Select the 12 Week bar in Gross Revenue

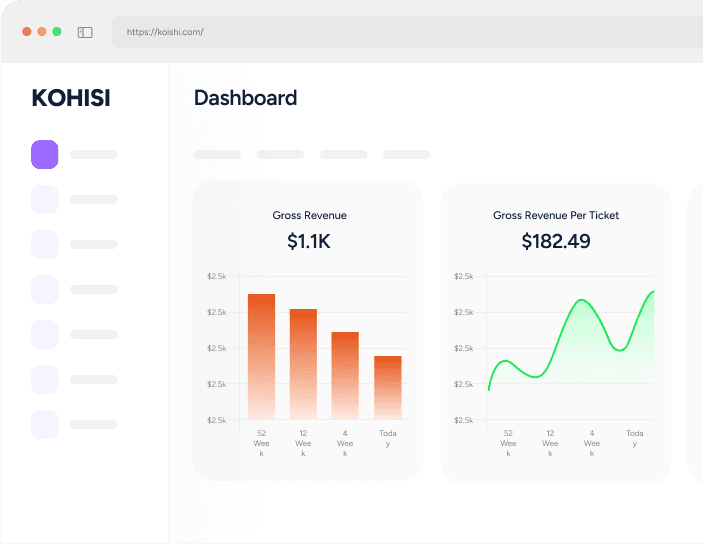tap(303, 364)
